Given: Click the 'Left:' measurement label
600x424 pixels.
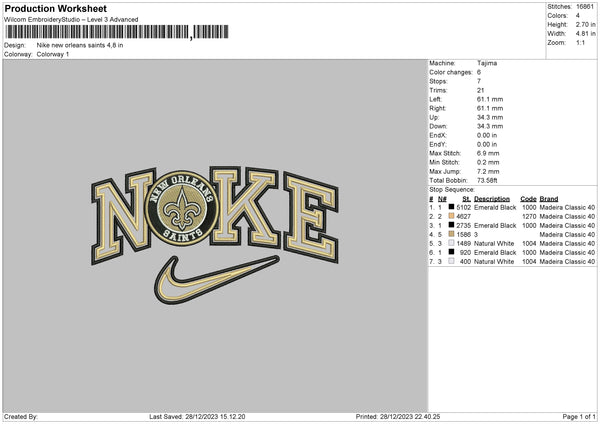Looking at the screenshot, I should (x=435, y=99).
